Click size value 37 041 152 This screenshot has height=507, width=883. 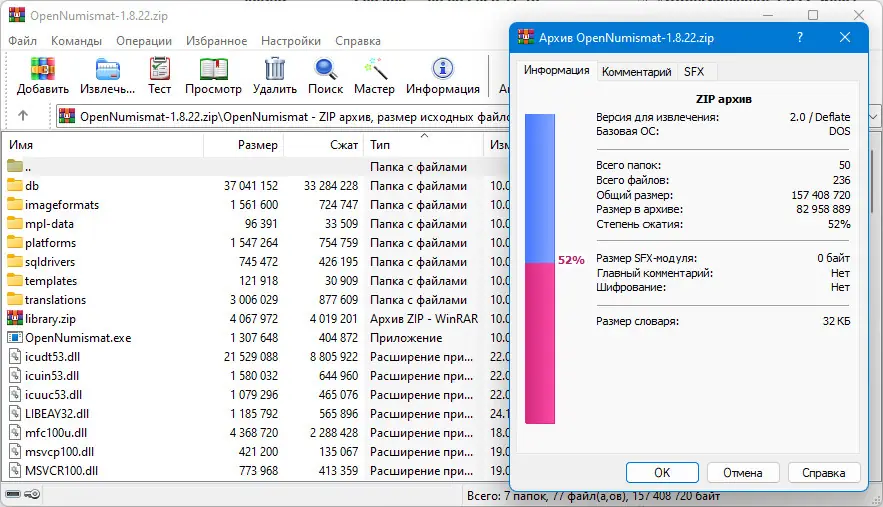[x=251, y=185]
